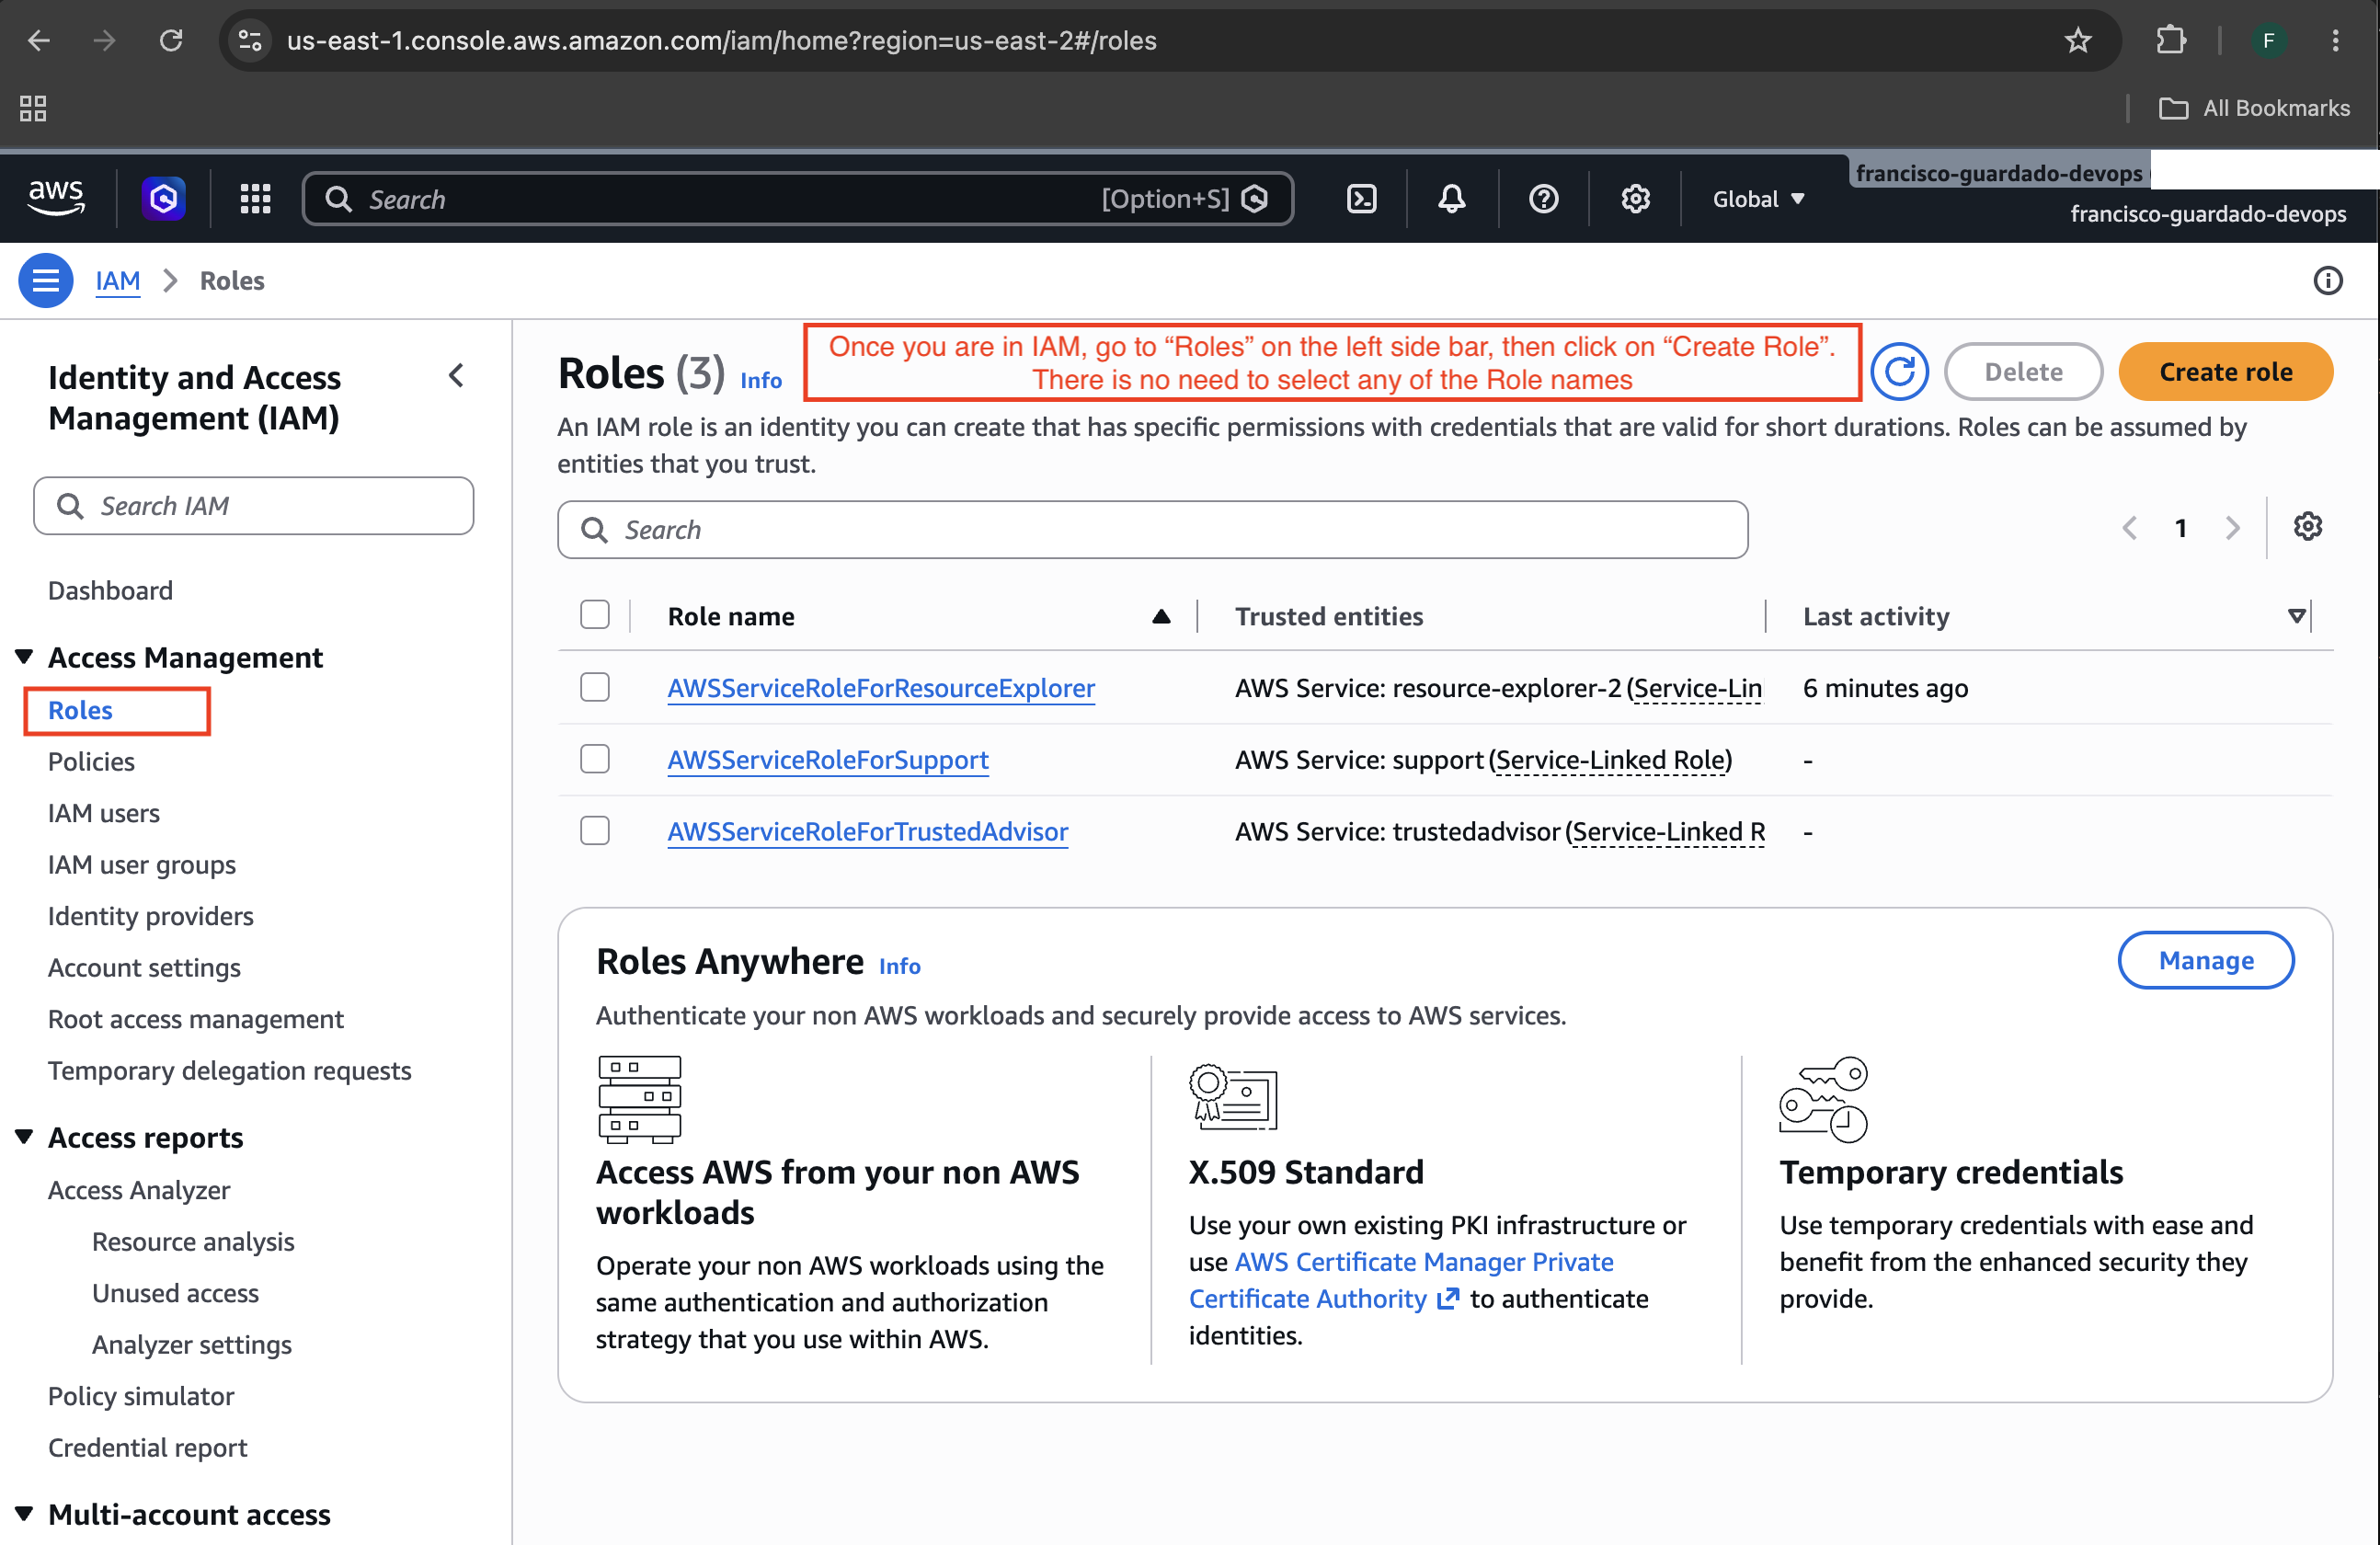Screen dimensions: 2380x1545
Task: Go to AWS console home via logo
Action: tap(57, 198)
